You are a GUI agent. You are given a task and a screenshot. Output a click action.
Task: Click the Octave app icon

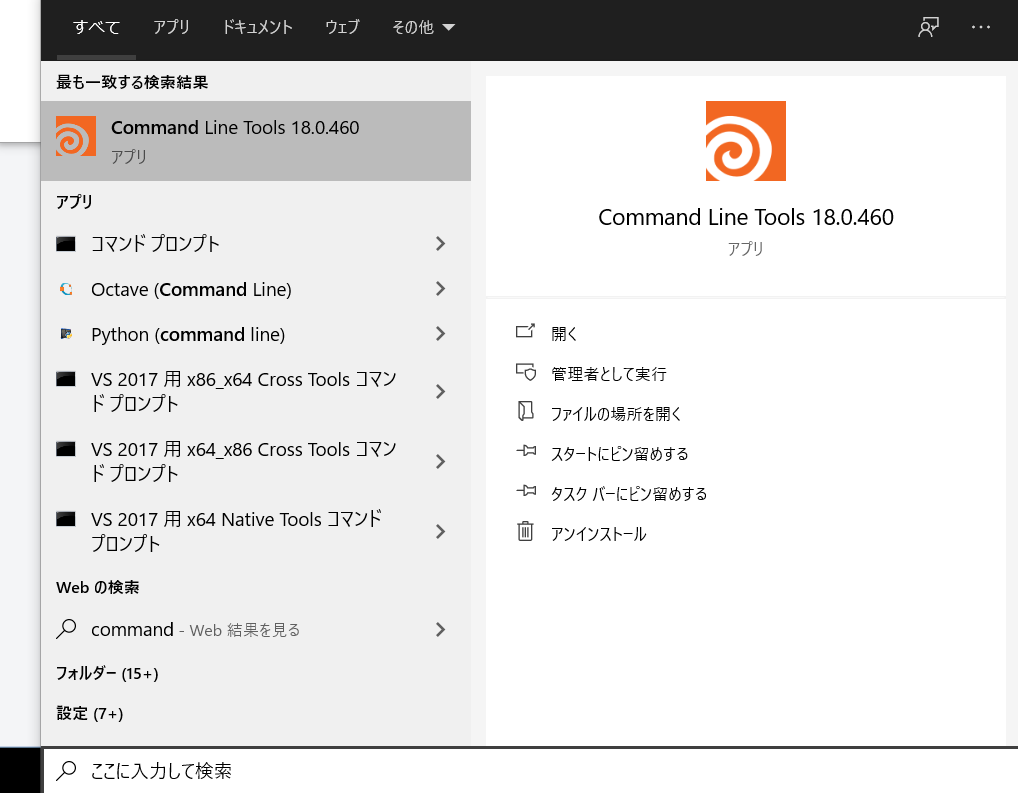click(66, 289)
